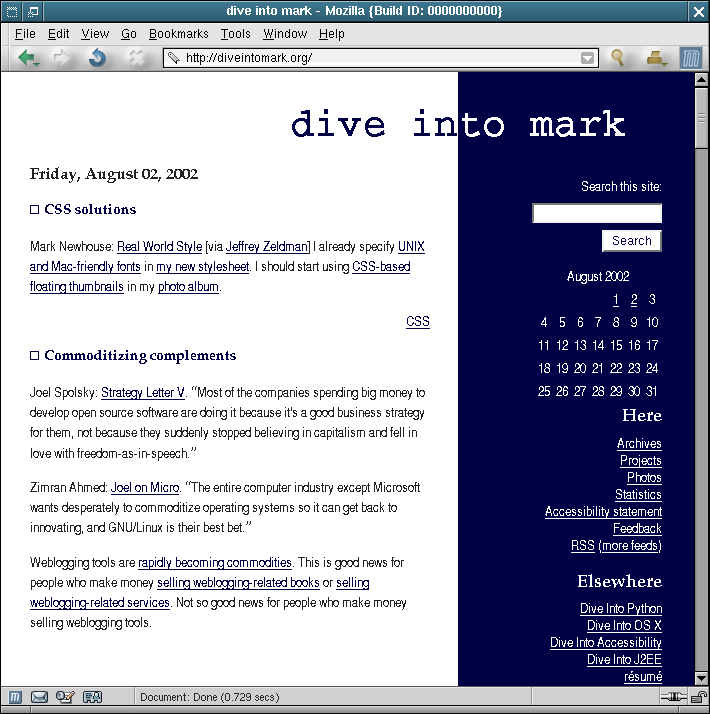Open the Archives sidebar link
710x714 pixels.
click(639, 444)
